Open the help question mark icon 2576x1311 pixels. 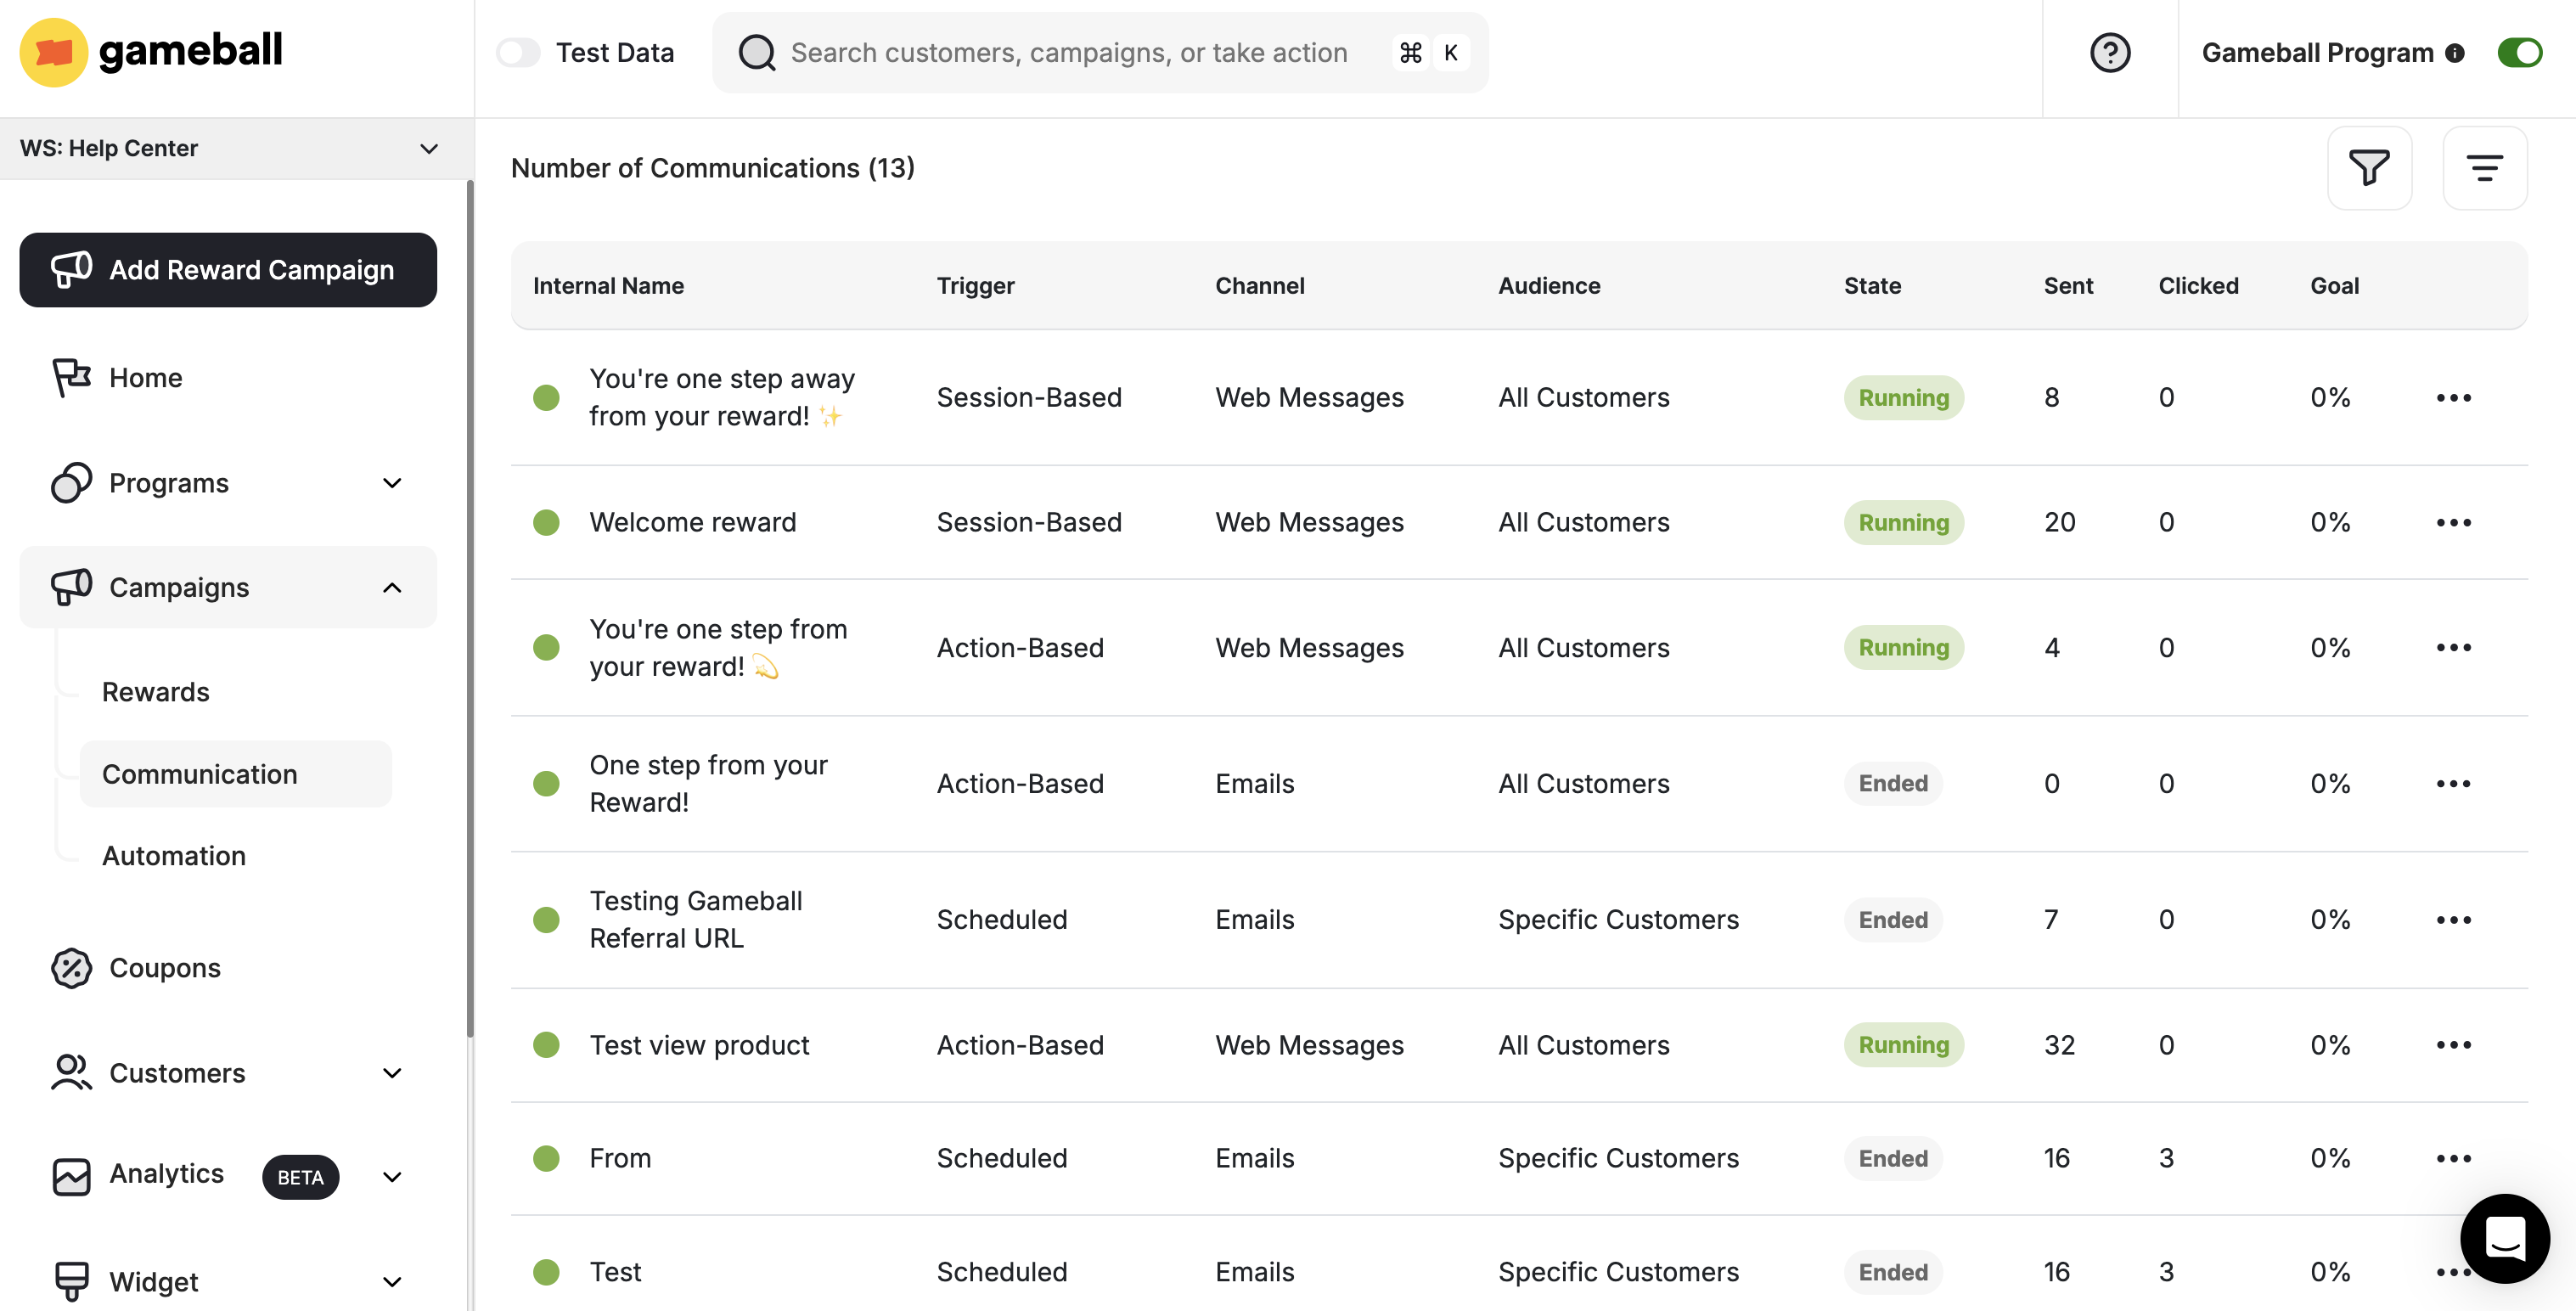(2110, 52)
